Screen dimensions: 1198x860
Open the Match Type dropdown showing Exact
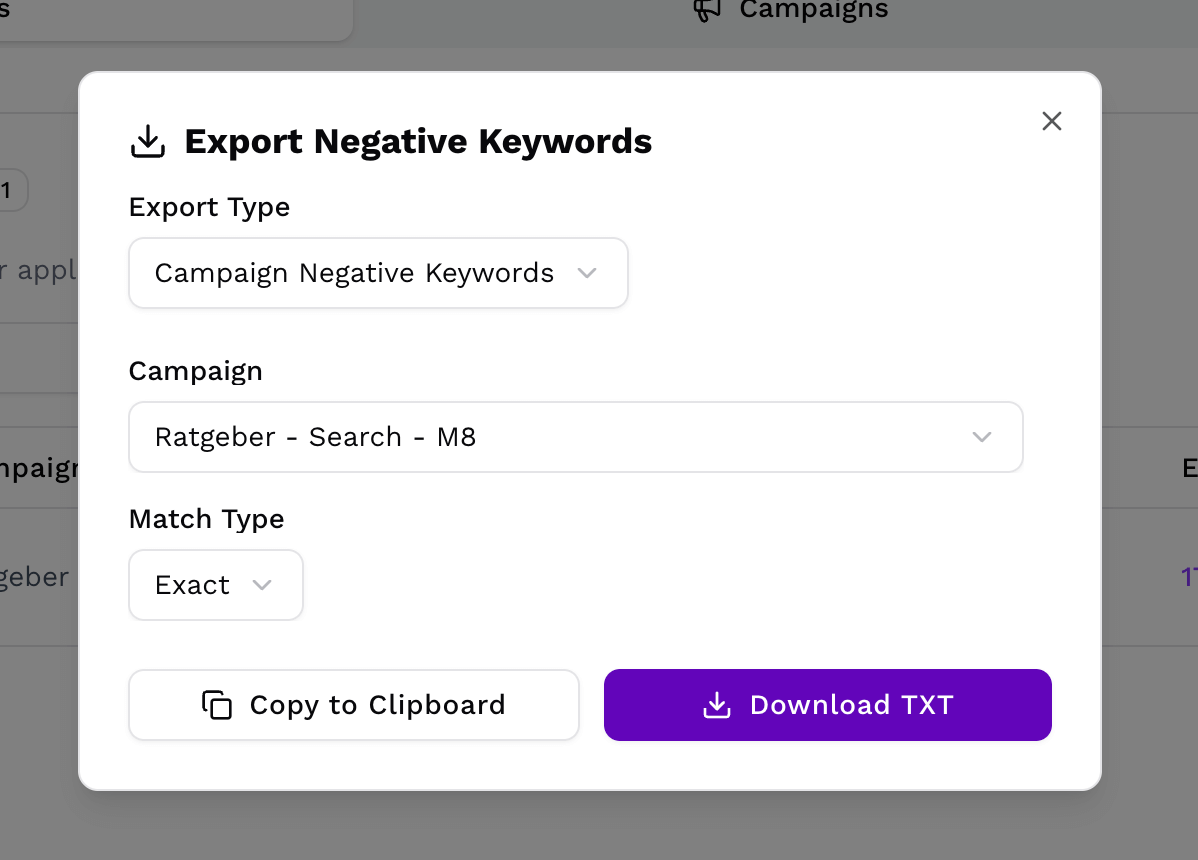pyautogui.click(x=215, y=585)
